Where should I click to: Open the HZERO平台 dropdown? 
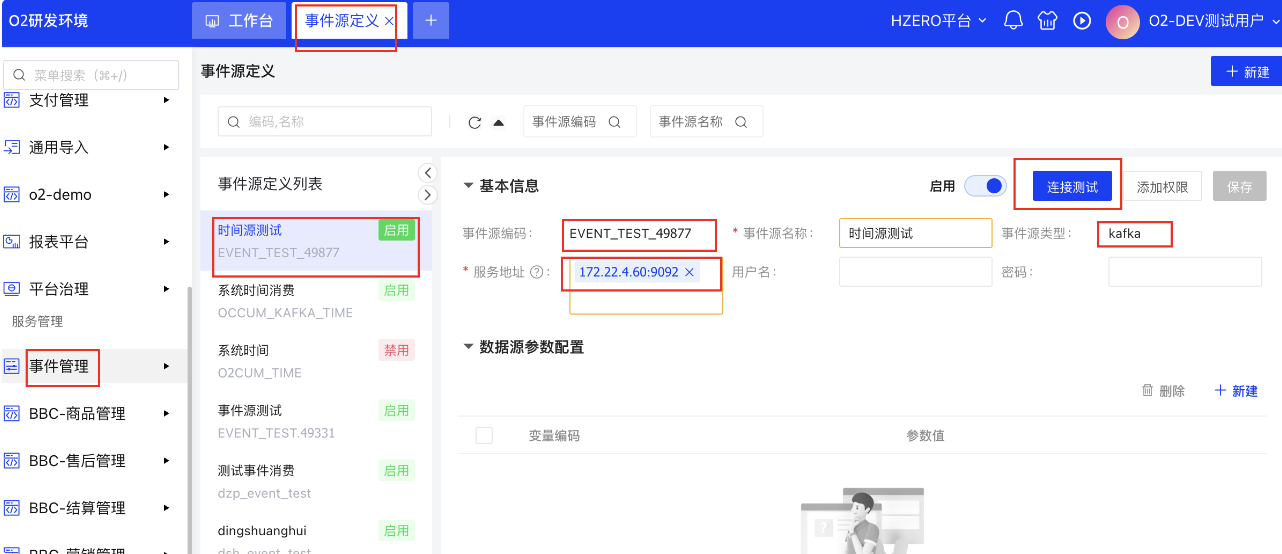[x=938, y=21]
